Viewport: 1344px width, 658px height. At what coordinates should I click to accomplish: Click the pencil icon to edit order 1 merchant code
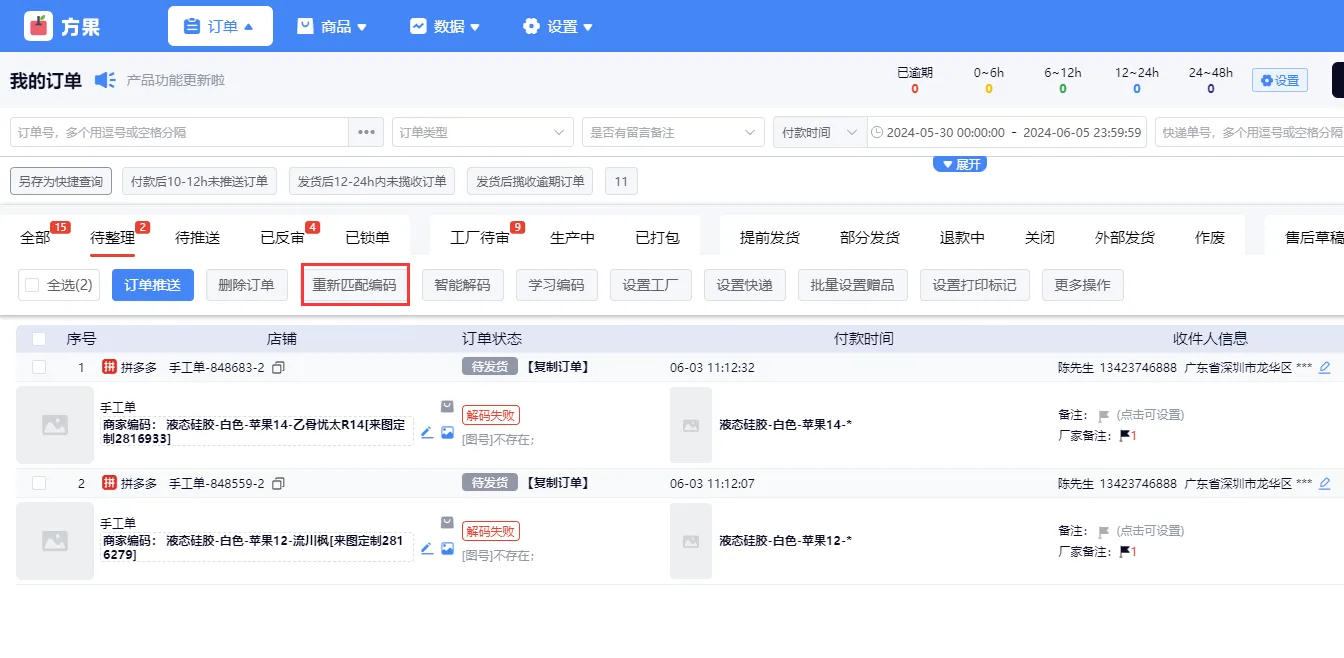click(427, 432)
